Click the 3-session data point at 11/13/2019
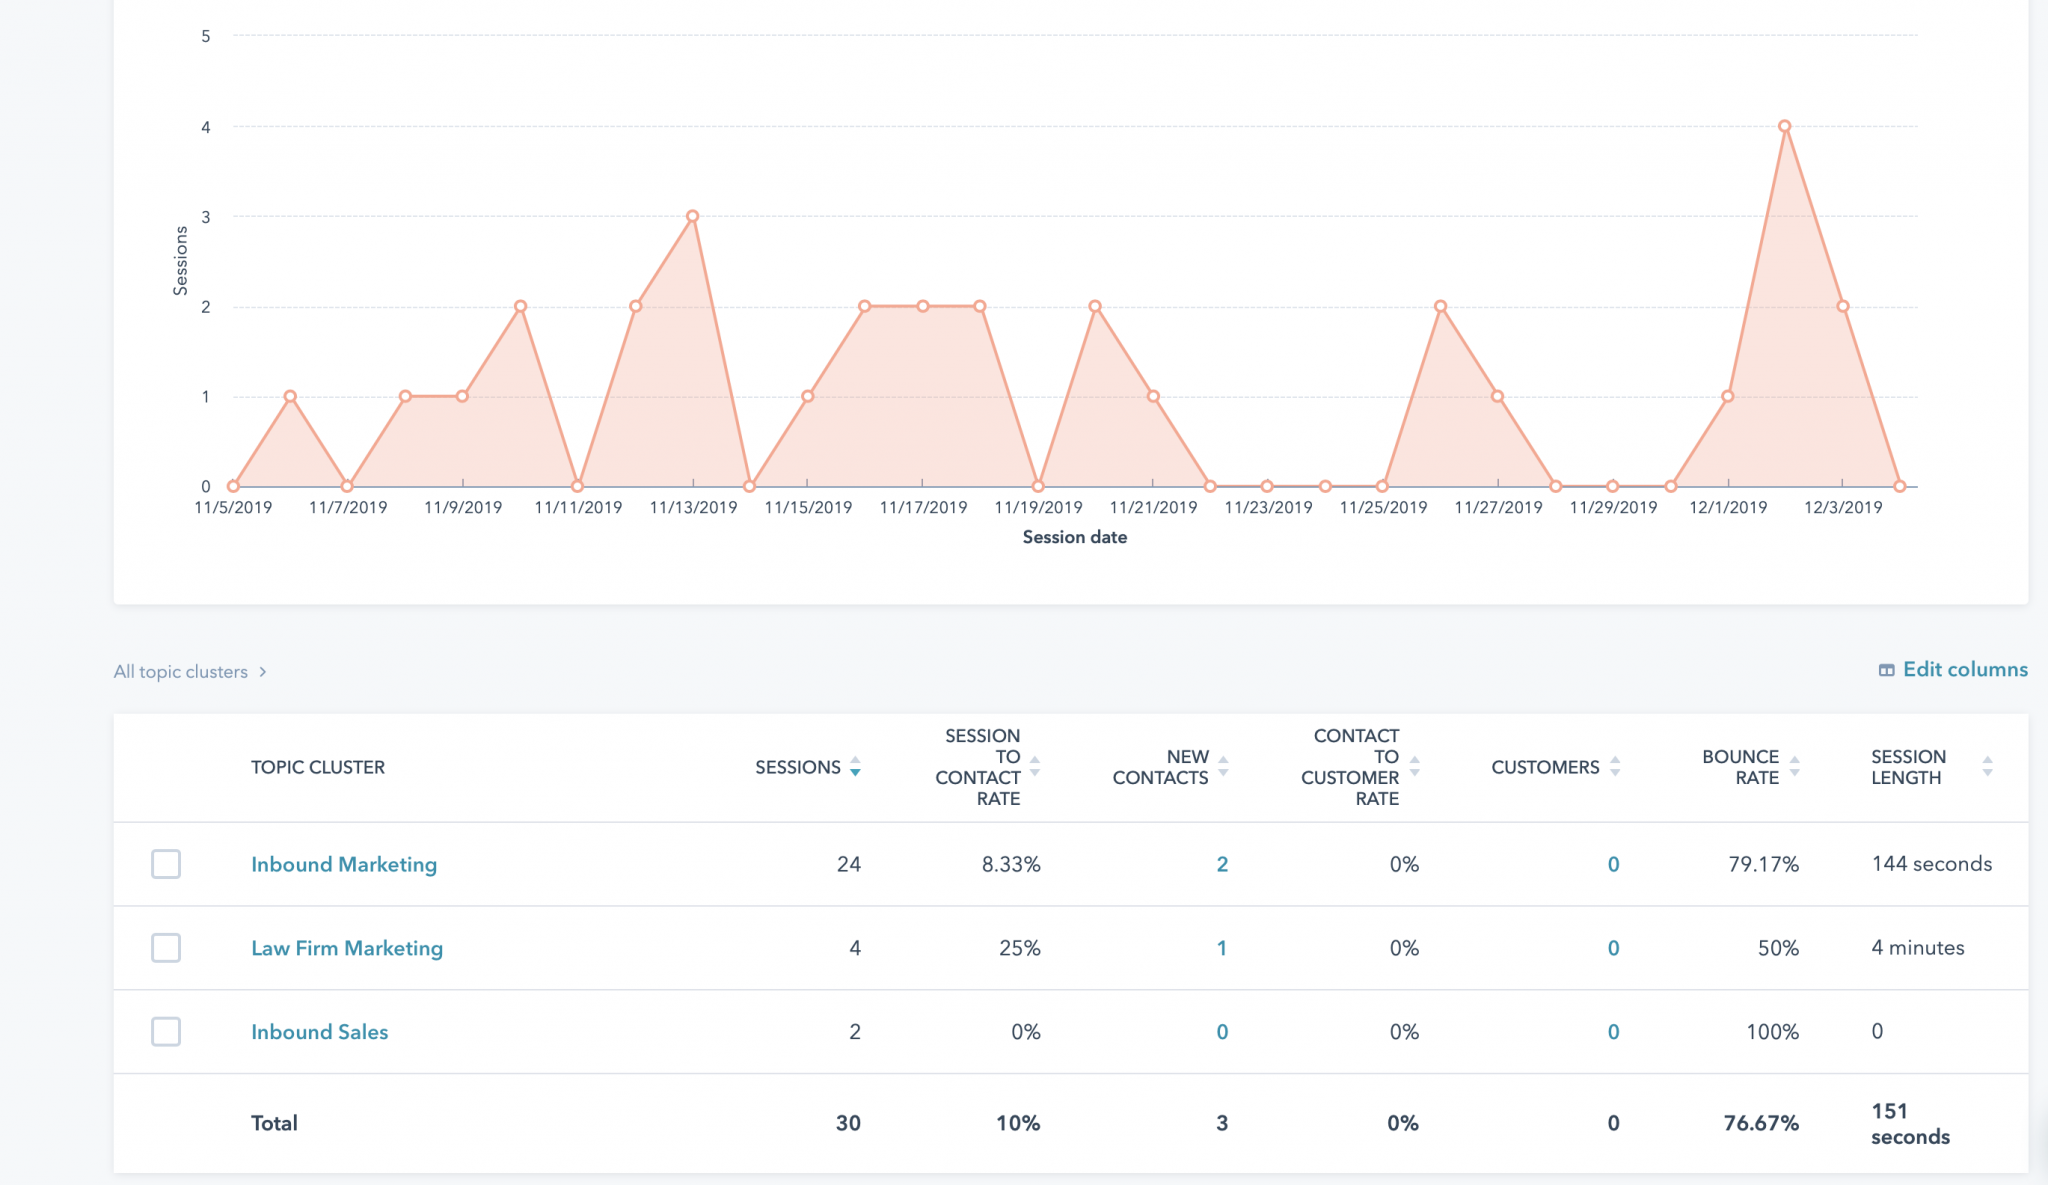The image size is (2048, 1185). tap(692, 214)
